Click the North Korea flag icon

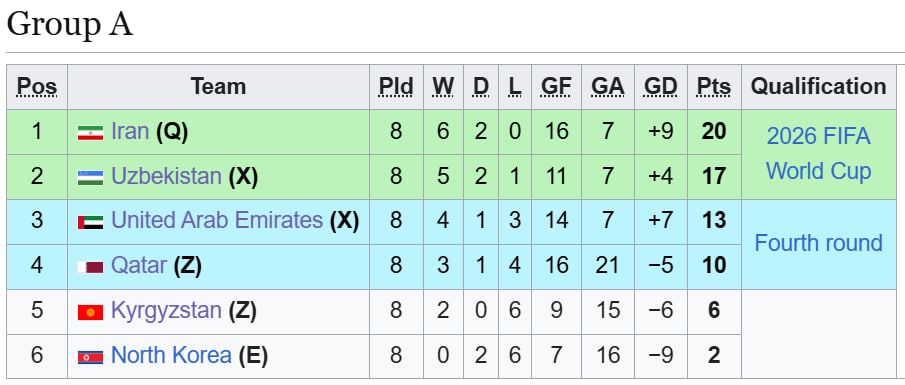click(x=90, y=357)
